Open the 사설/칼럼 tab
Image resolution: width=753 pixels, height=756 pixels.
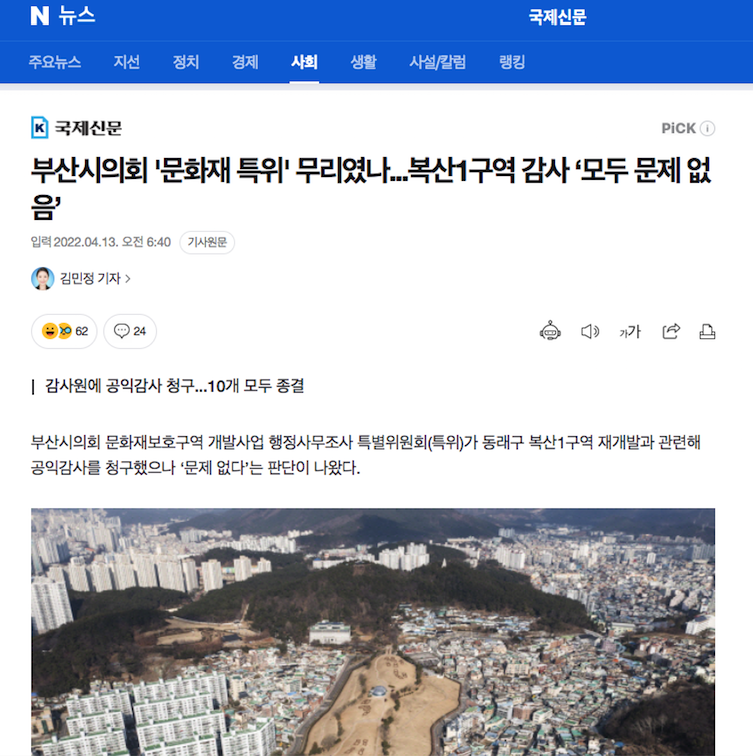(437, 62)
